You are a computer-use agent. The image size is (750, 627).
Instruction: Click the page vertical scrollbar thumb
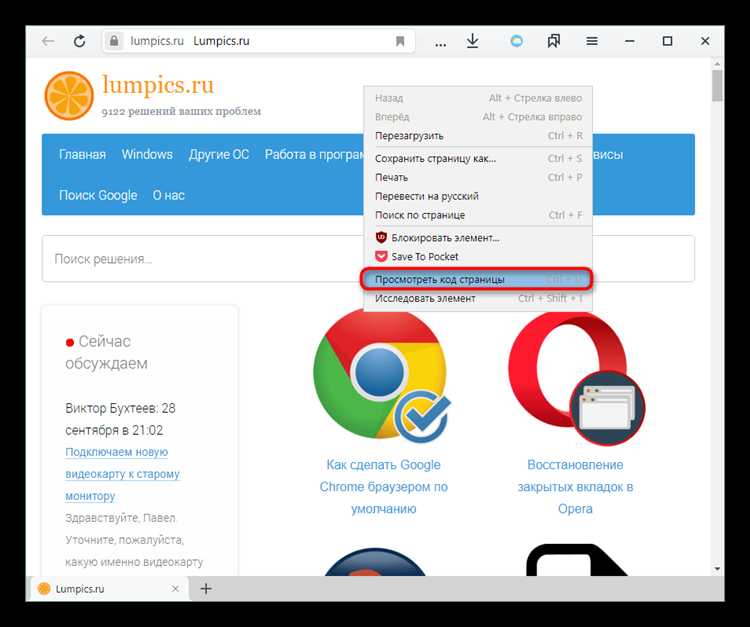coord(717,86)
